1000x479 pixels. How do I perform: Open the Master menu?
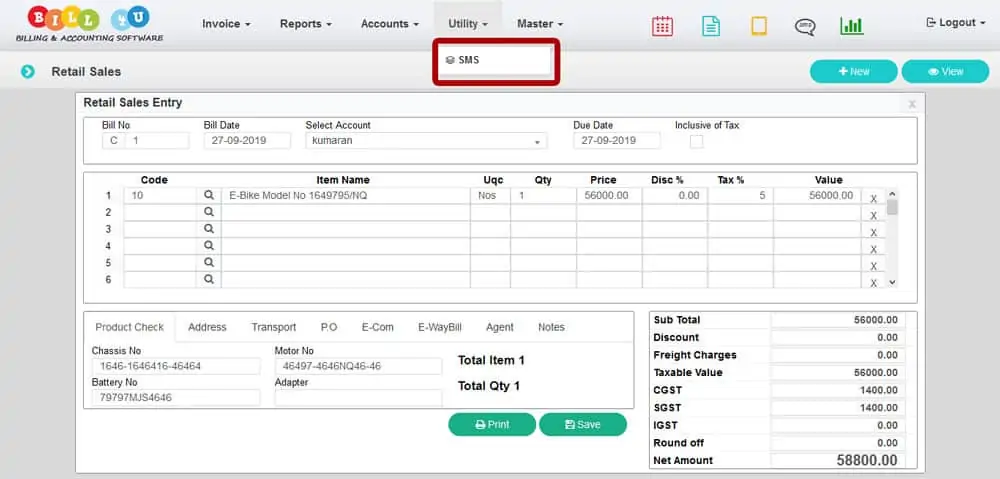click(x=540, y=24)
